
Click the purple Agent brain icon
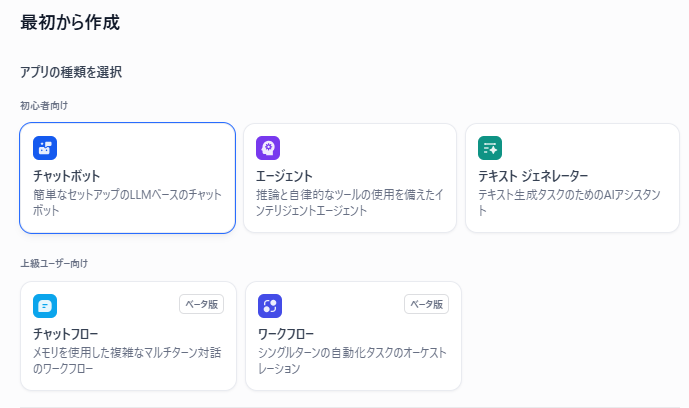pyautogui.click(x=268, y=148)
